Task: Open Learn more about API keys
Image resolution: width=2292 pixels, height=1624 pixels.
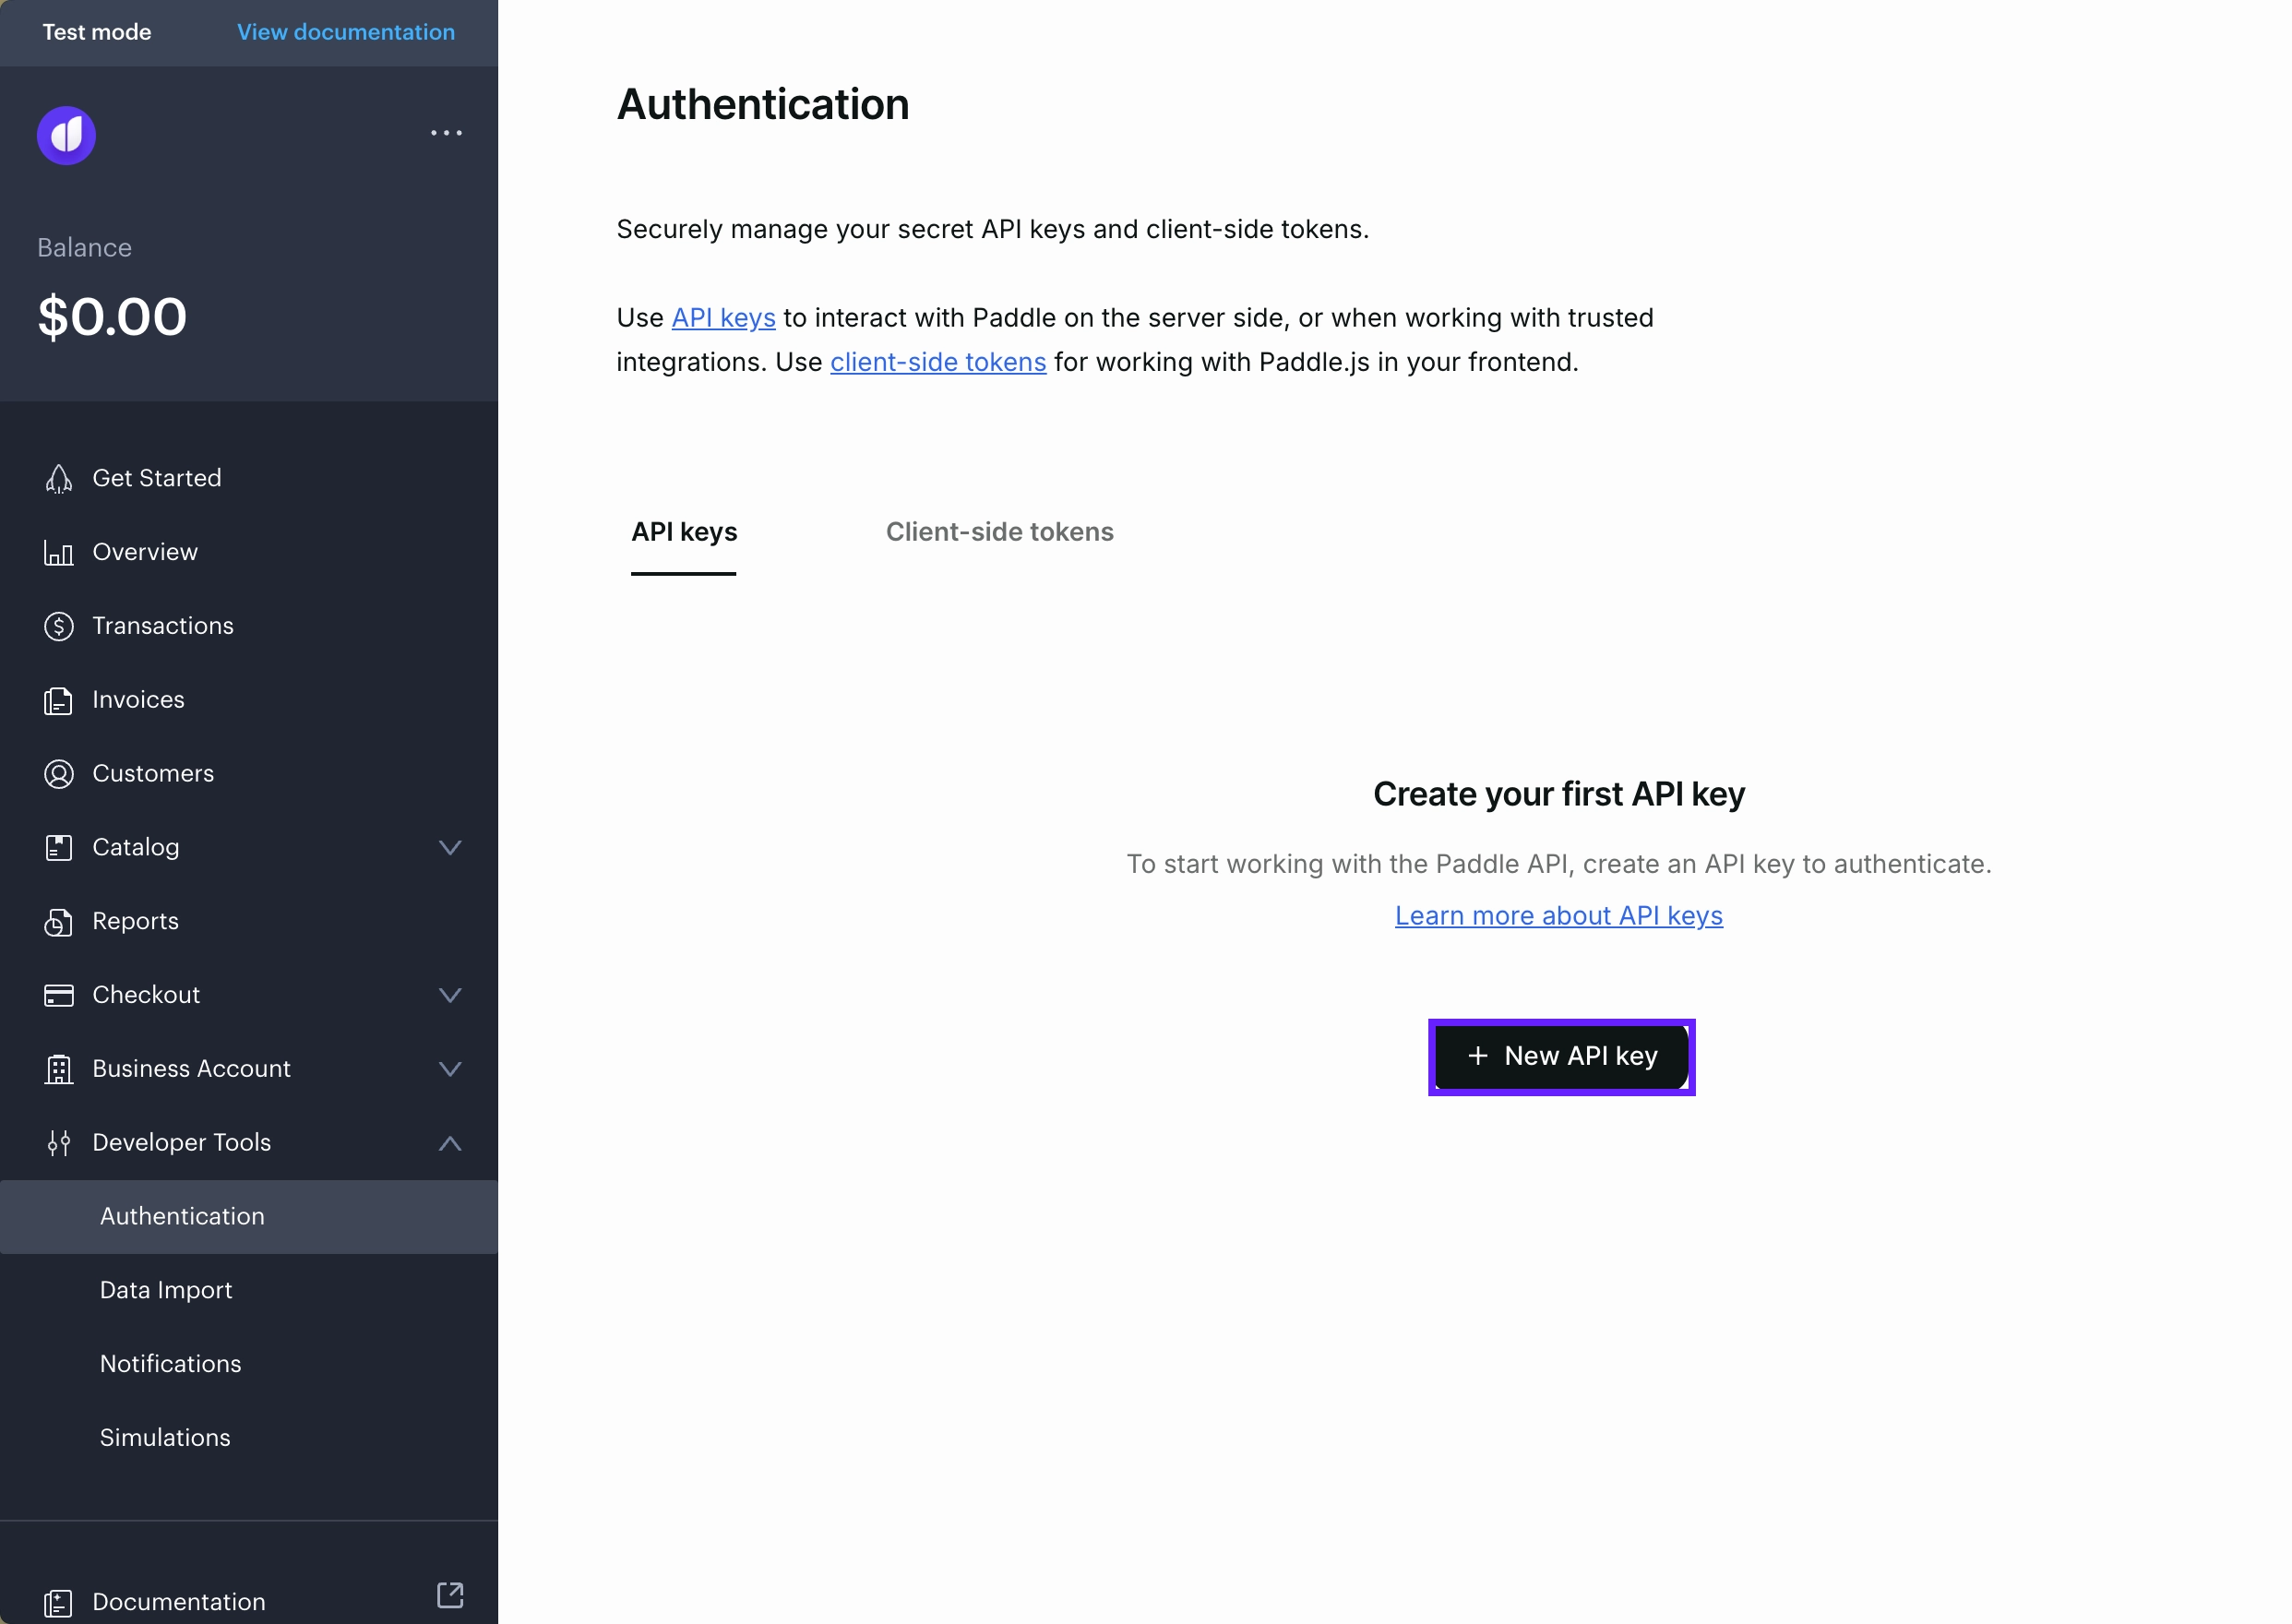Action: (1558, 915)
